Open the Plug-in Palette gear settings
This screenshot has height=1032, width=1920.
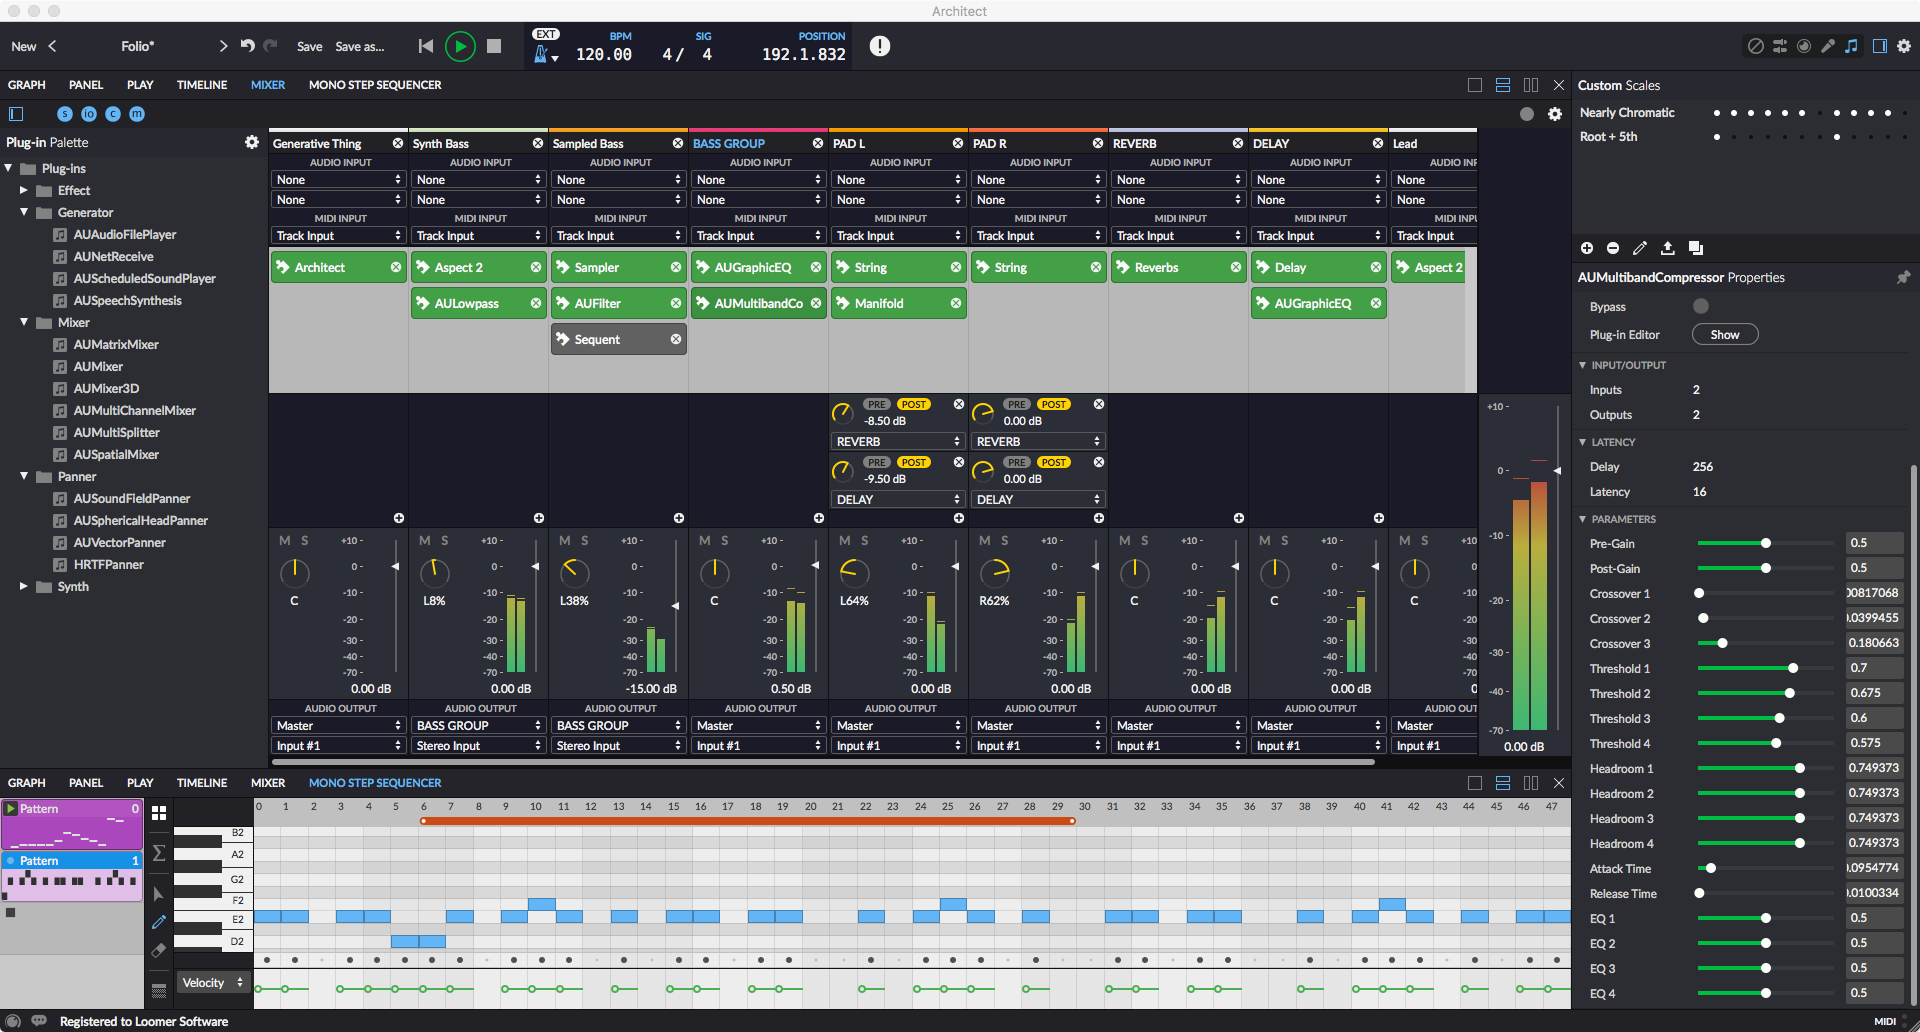[x=252, y=142]
